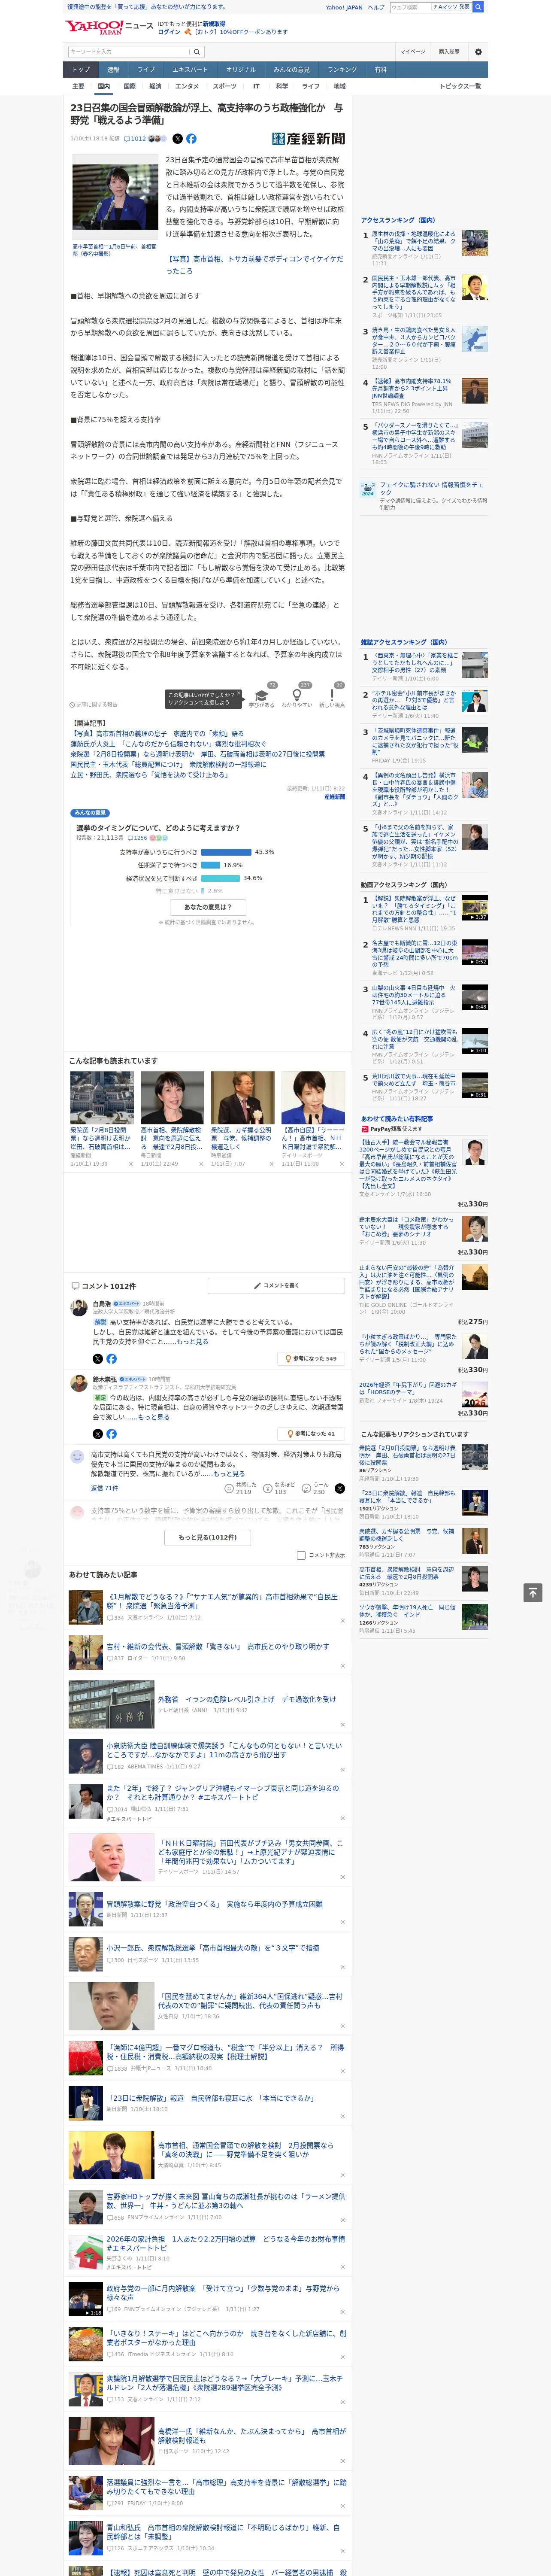Click the scroll-to-top arrow button
The width and height of the screenshot is (551, 2576).
tap(532, 1593)
